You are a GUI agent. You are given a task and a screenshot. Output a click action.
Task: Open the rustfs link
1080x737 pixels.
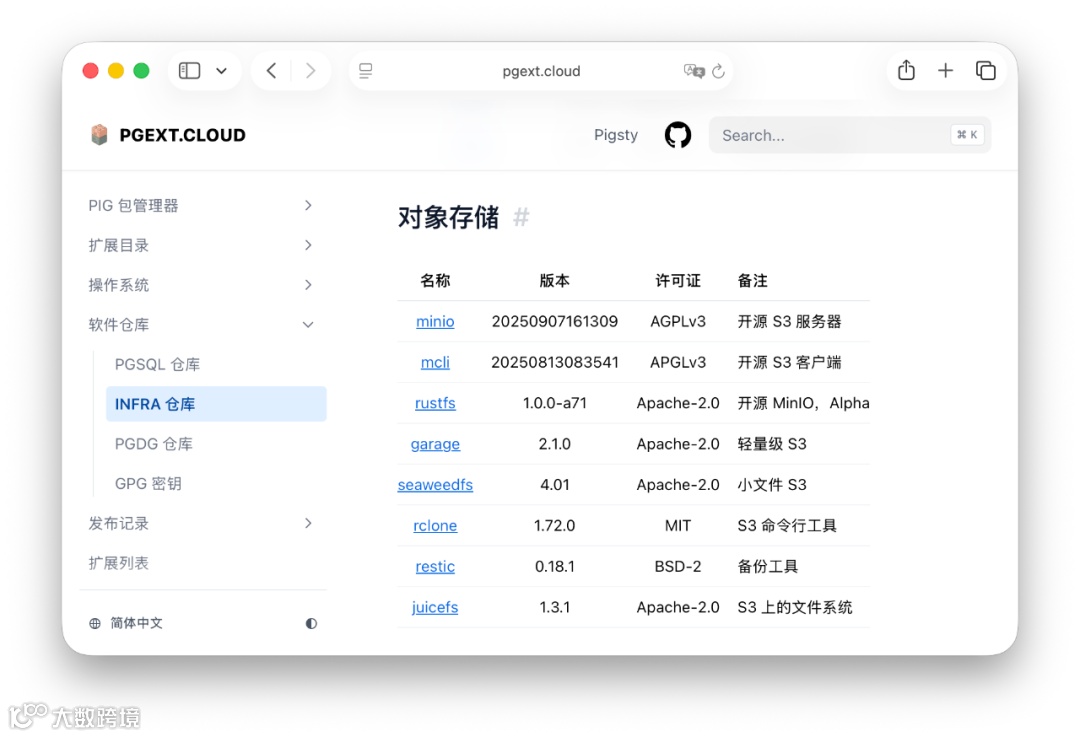(435, 403)
